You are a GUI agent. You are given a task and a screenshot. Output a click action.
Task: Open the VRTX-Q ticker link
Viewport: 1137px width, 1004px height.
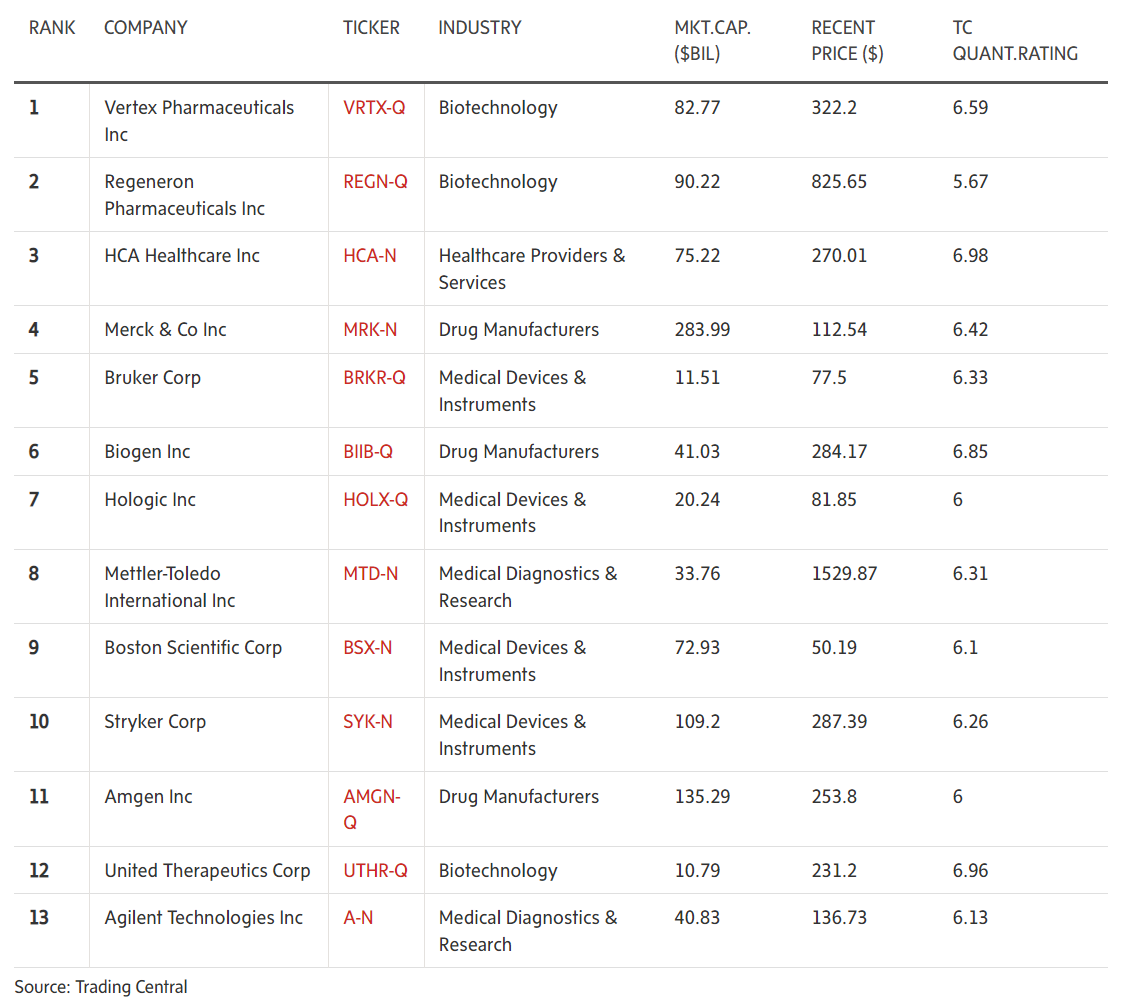coord(374,108)
